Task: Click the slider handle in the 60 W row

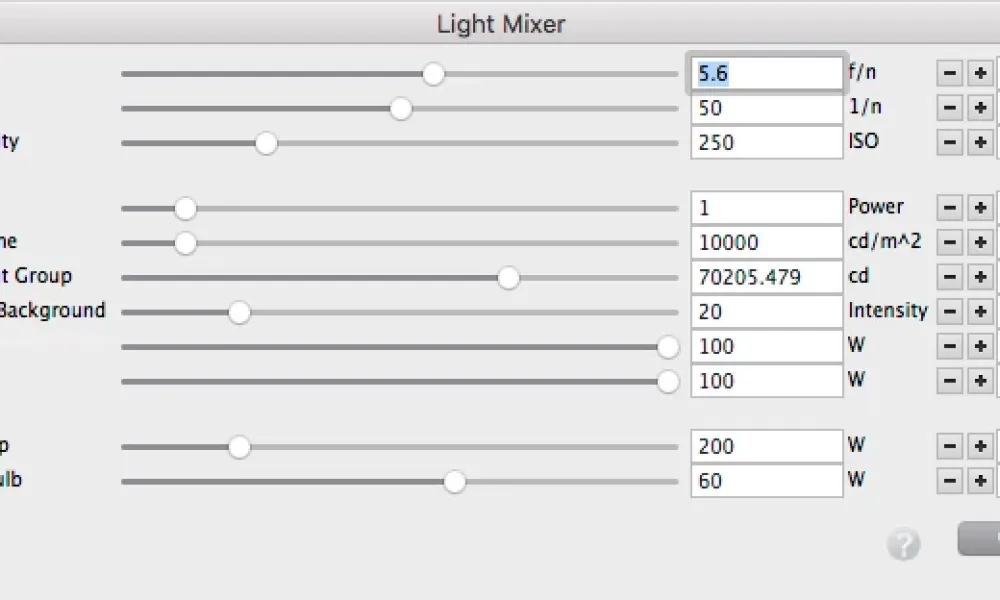Action: [x=455, y=482]
